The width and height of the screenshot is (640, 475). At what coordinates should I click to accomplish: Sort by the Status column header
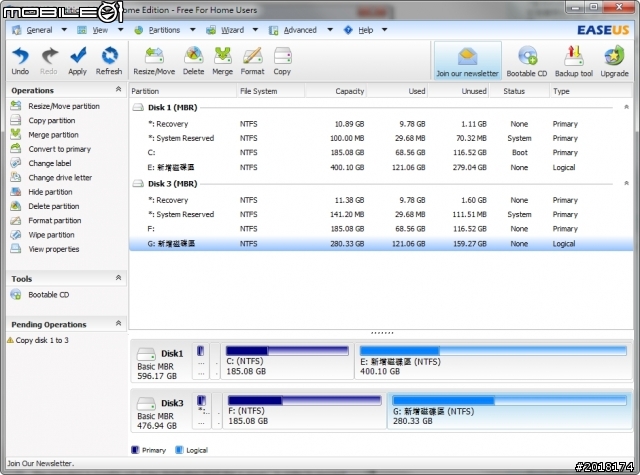(519, 91)
